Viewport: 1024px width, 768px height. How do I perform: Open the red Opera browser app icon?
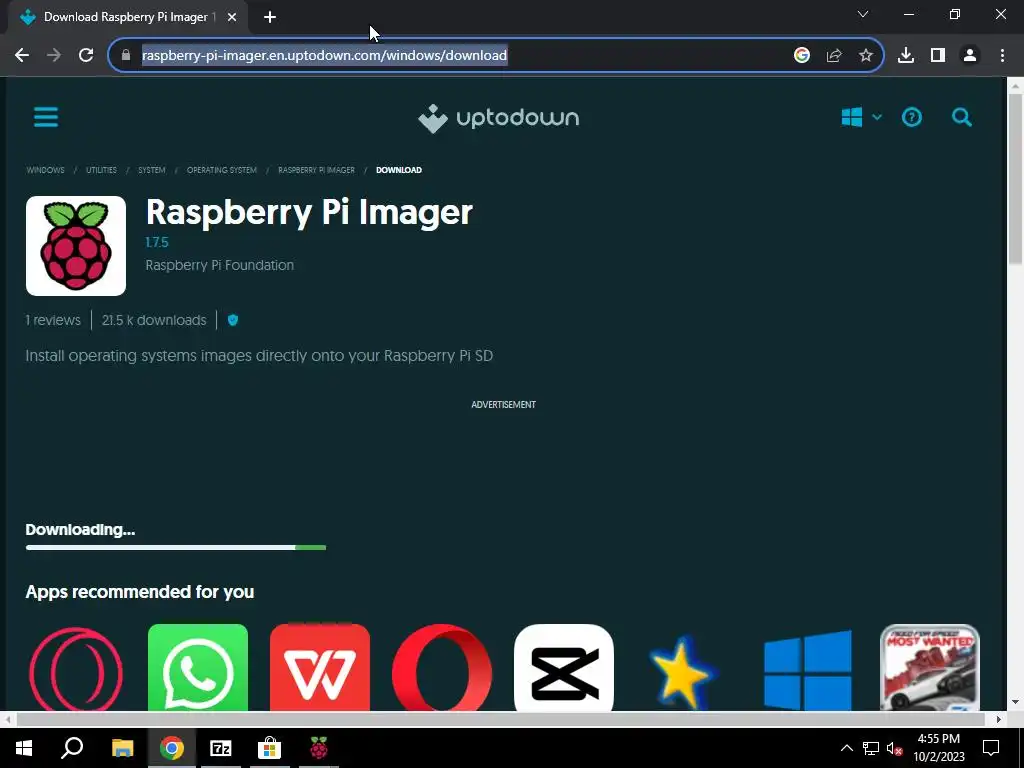pyautogui.click(x=442, y=667)
